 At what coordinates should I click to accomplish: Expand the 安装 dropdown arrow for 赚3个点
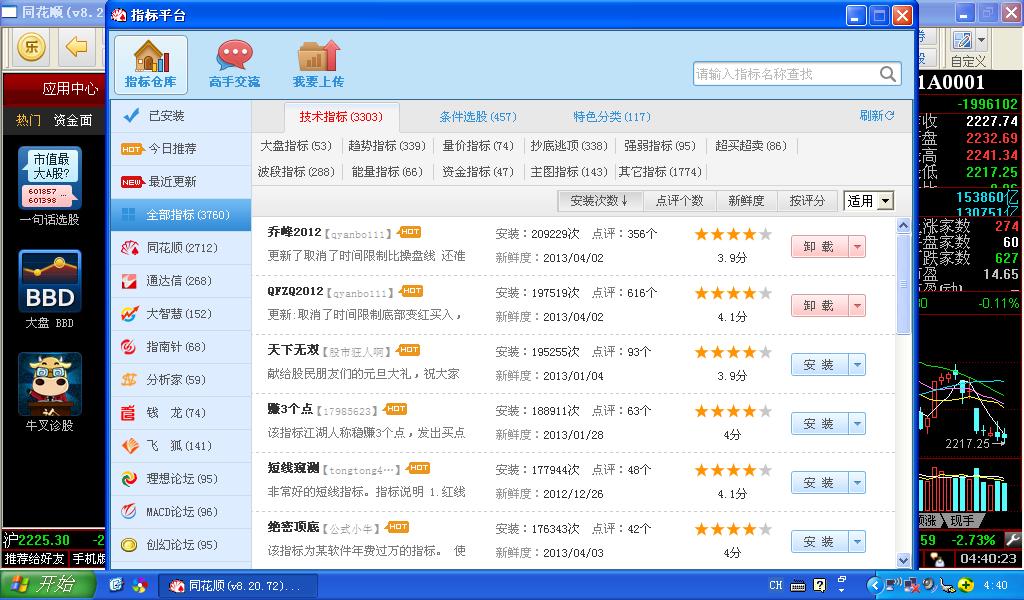(x=857, y=424)
